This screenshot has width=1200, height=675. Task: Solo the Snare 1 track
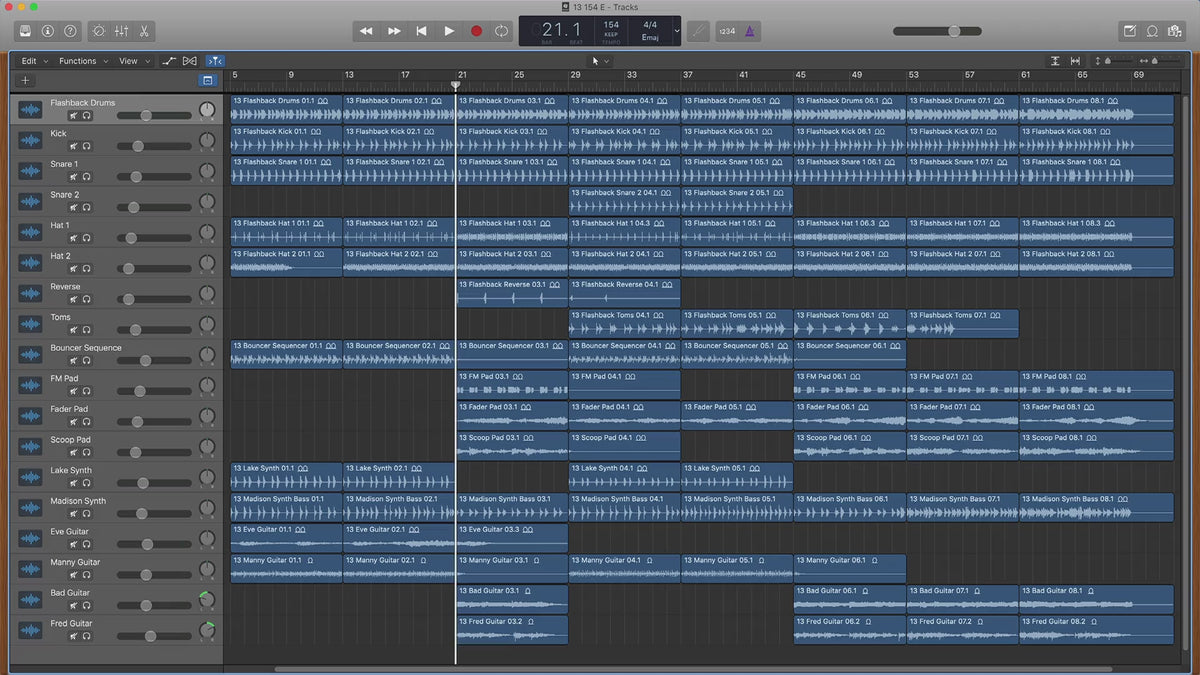pos(87,177)
